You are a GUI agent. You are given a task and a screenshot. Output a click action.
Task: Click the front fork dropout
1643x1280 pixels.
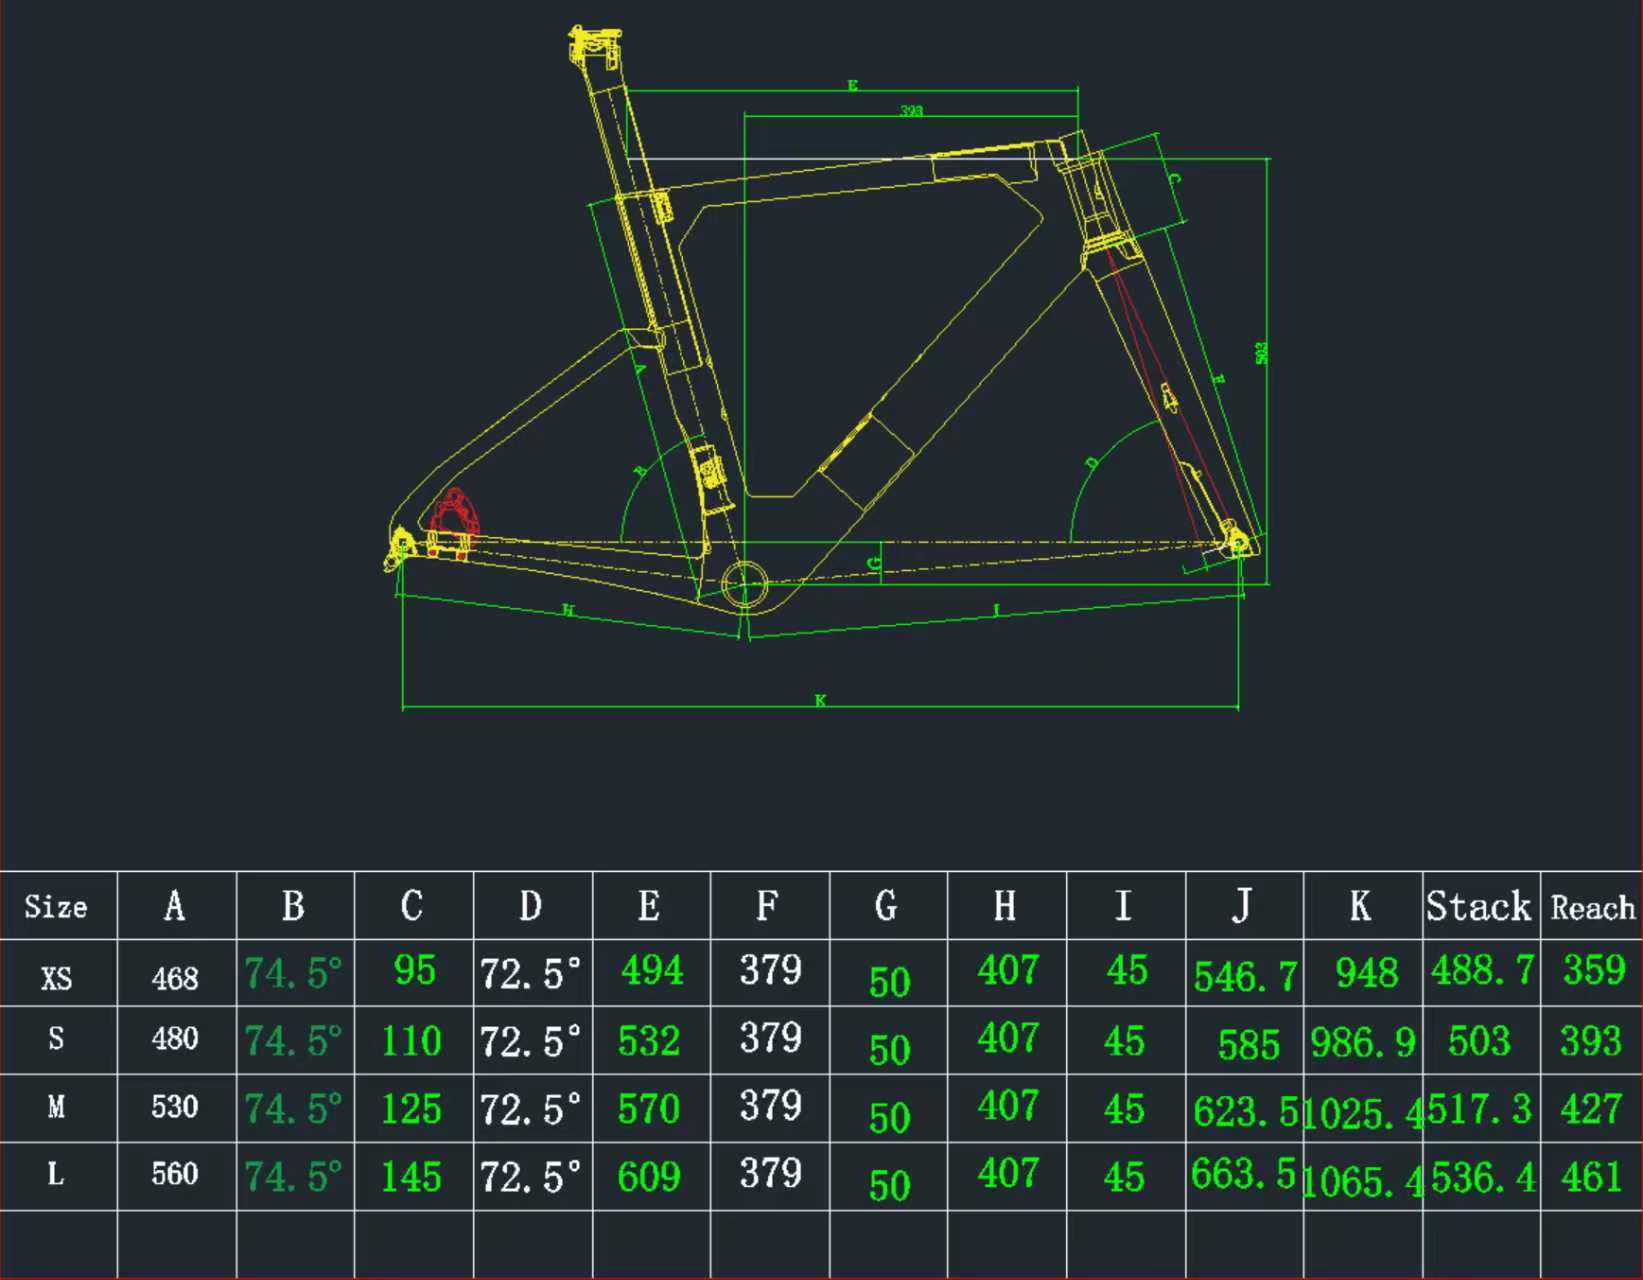[x=1237, y=542]
